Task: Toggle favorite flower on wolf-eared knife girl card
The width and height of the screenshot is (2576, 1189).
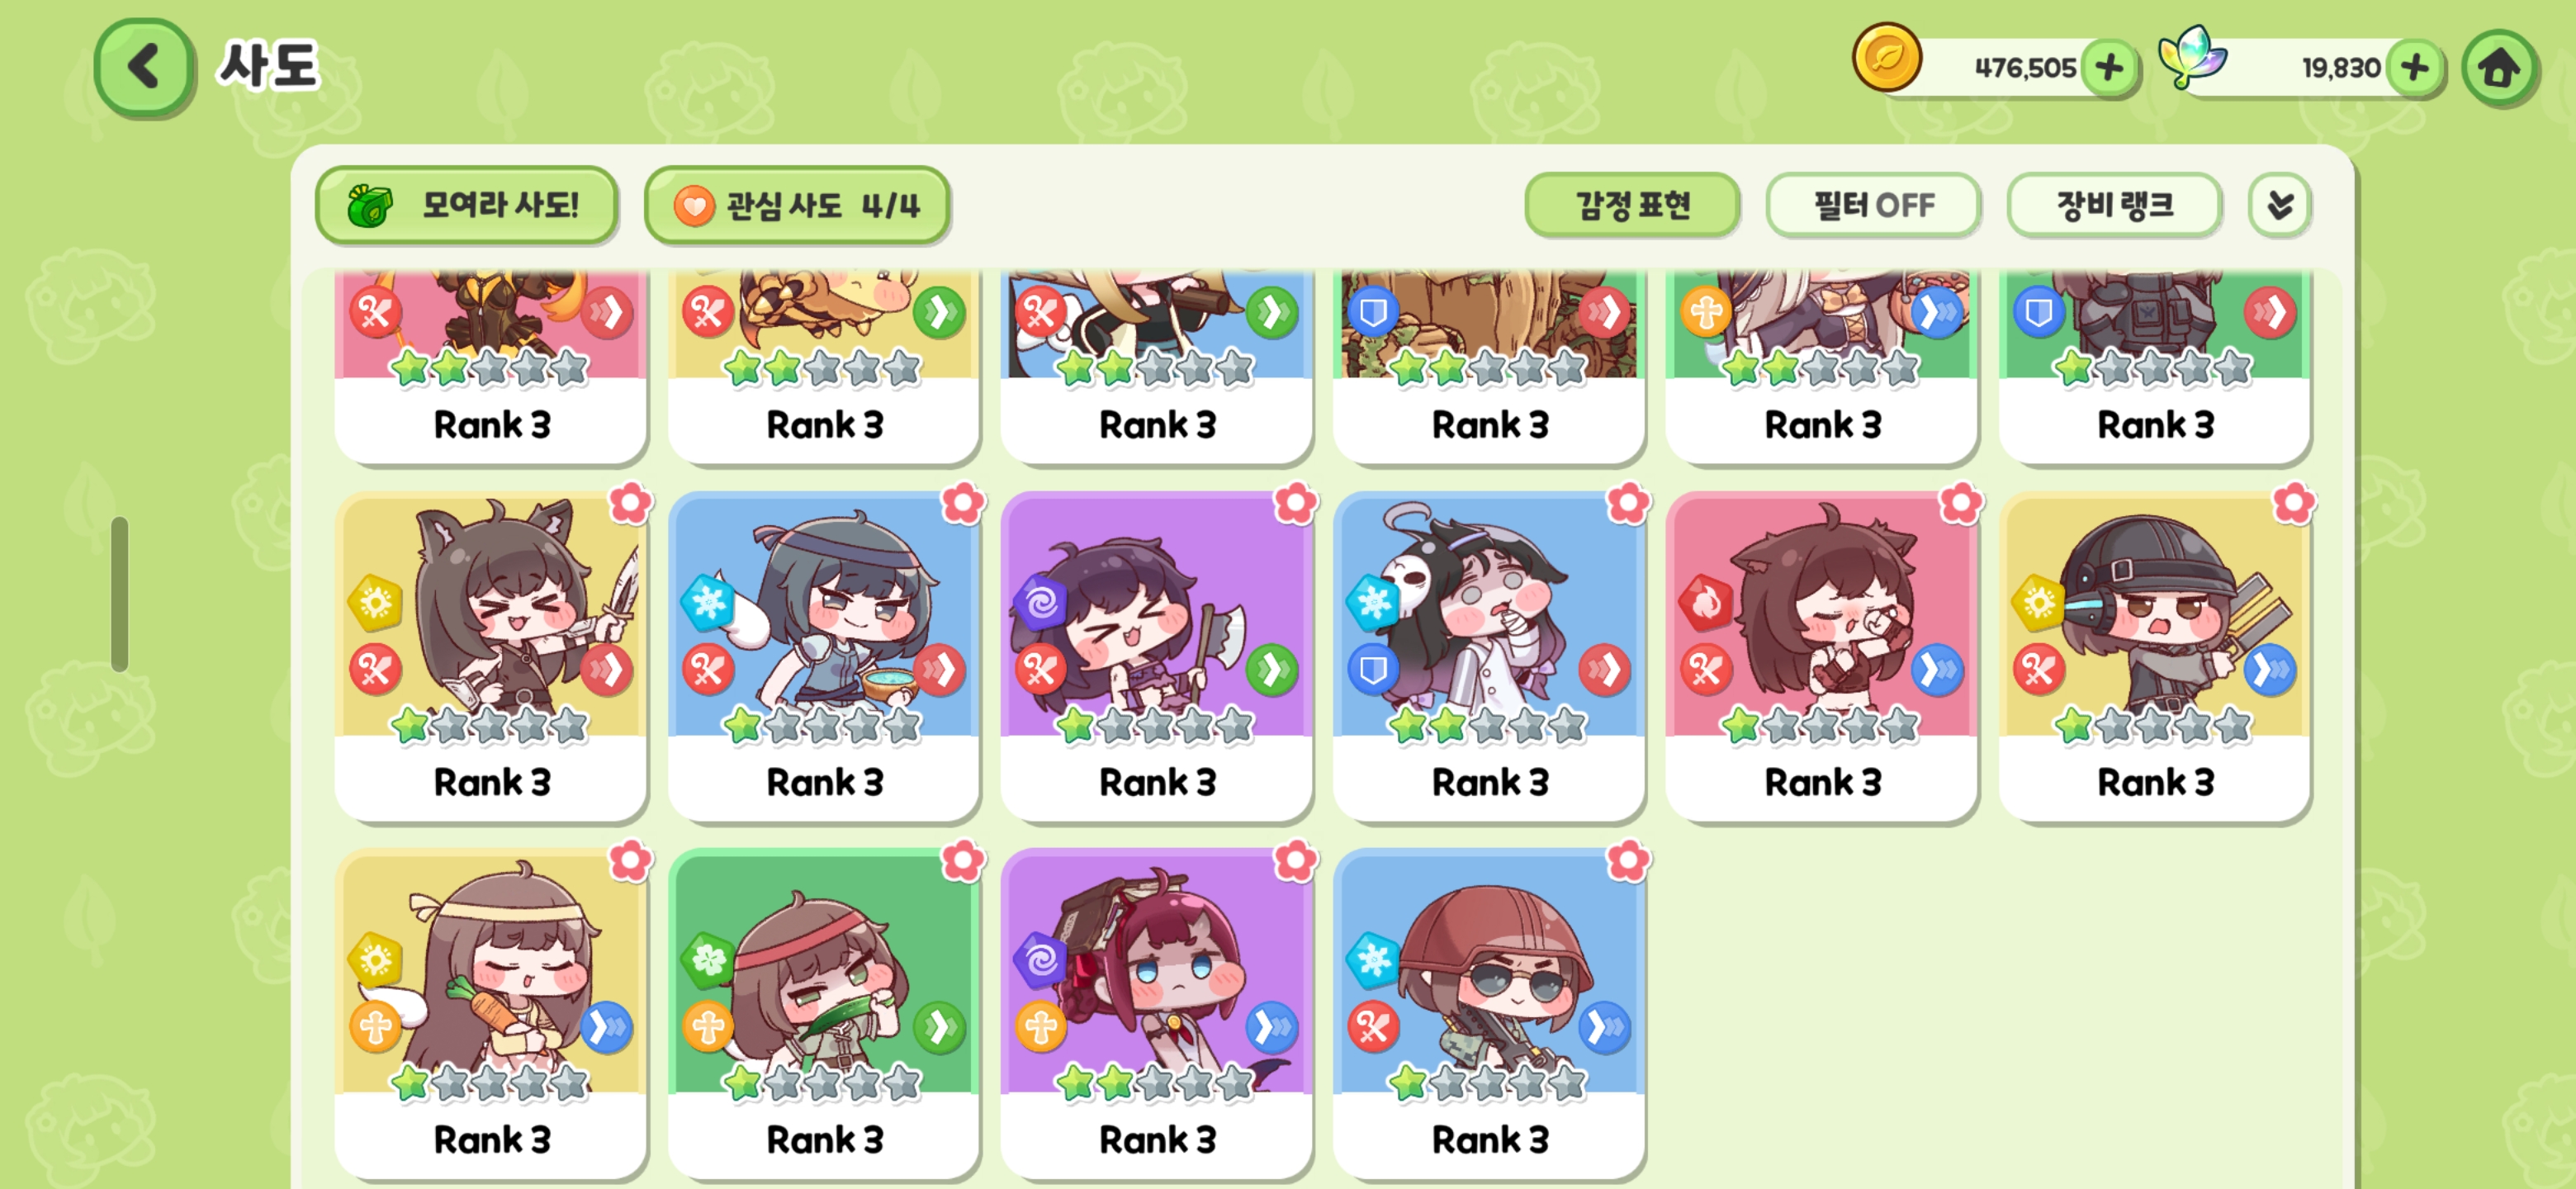Action: click(x=630, y=503)
